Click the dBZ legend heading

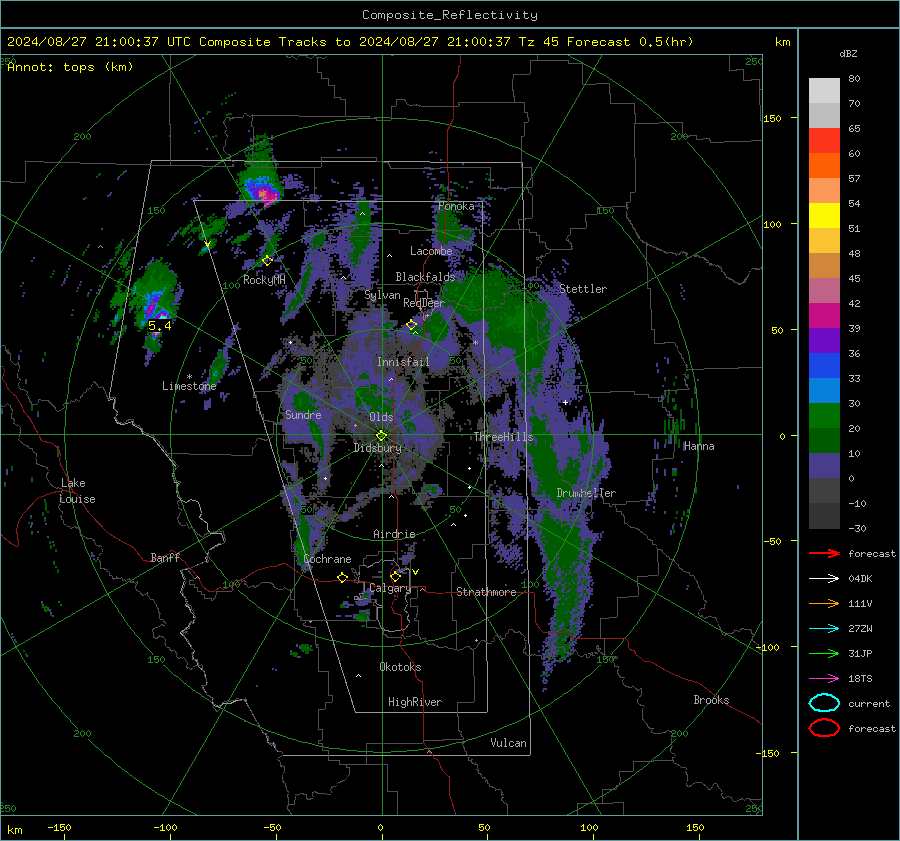pyautogui.click(x=848, y=53)
